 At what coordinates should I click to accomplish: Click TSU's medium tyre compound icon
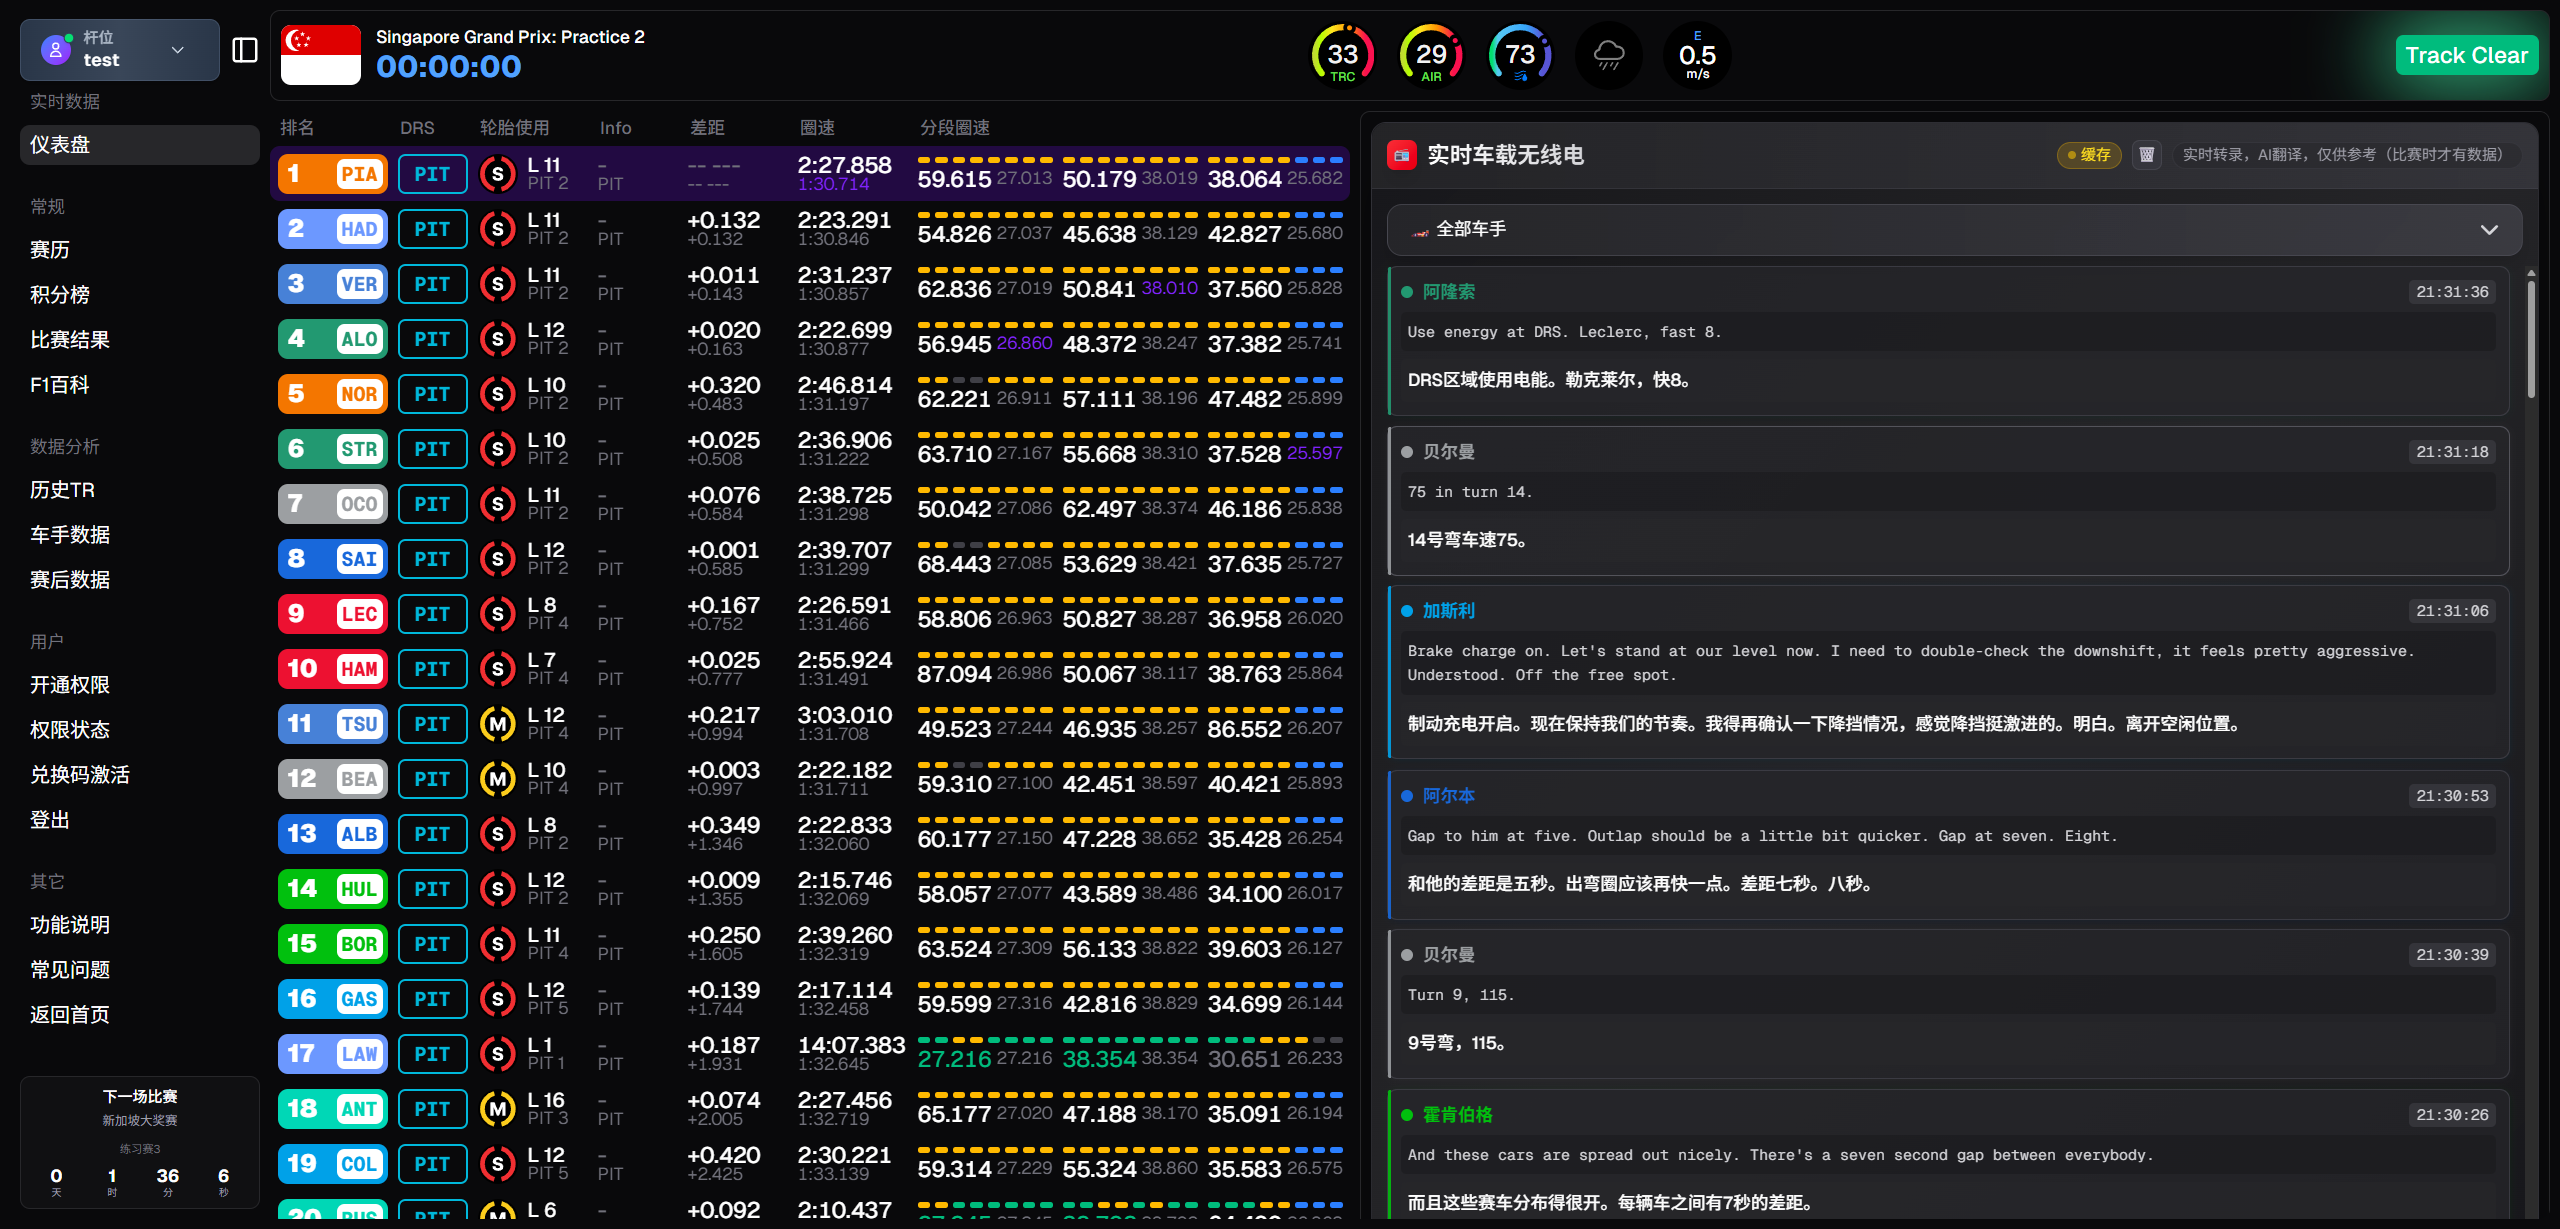click(x=497, y=724)
